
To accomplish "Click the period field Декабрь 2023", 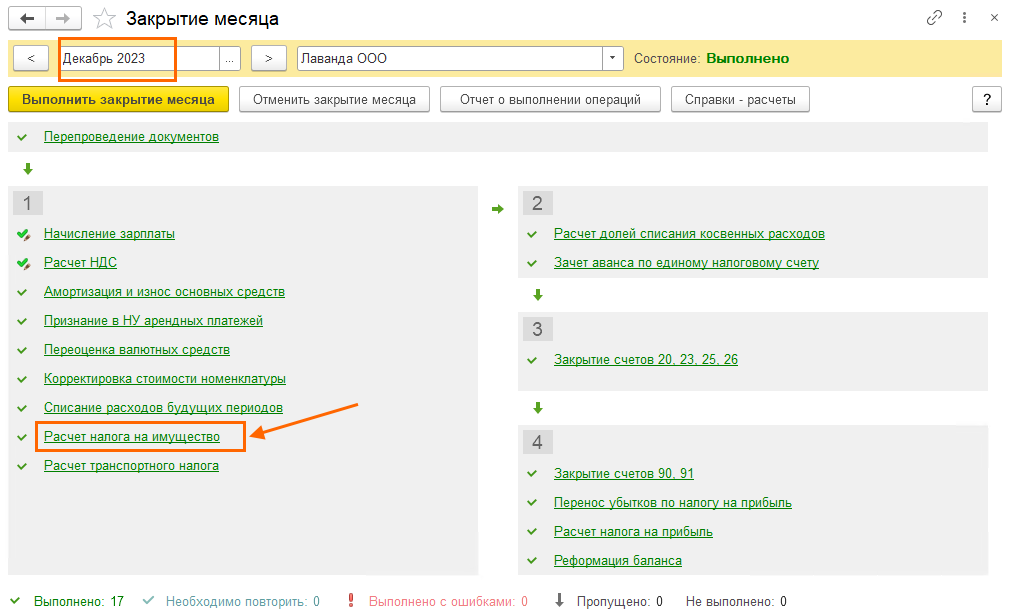I will point(138,58).
